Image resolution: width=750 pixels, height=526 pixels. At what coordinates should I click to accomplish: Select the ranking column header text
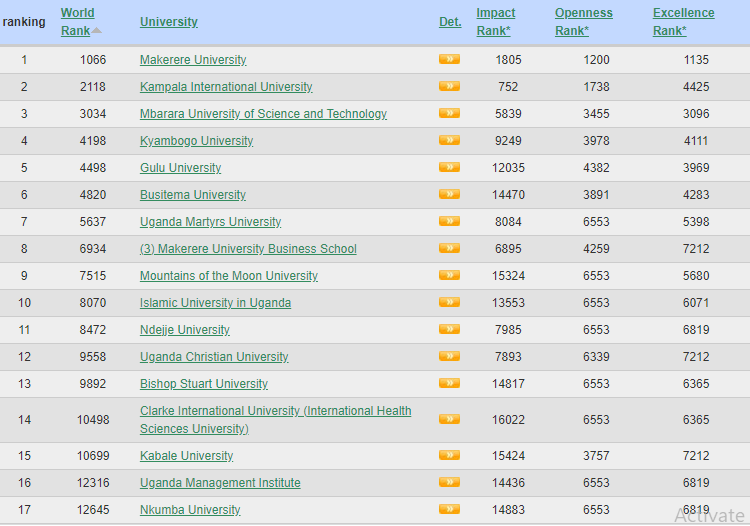click(x=24, y=22)
